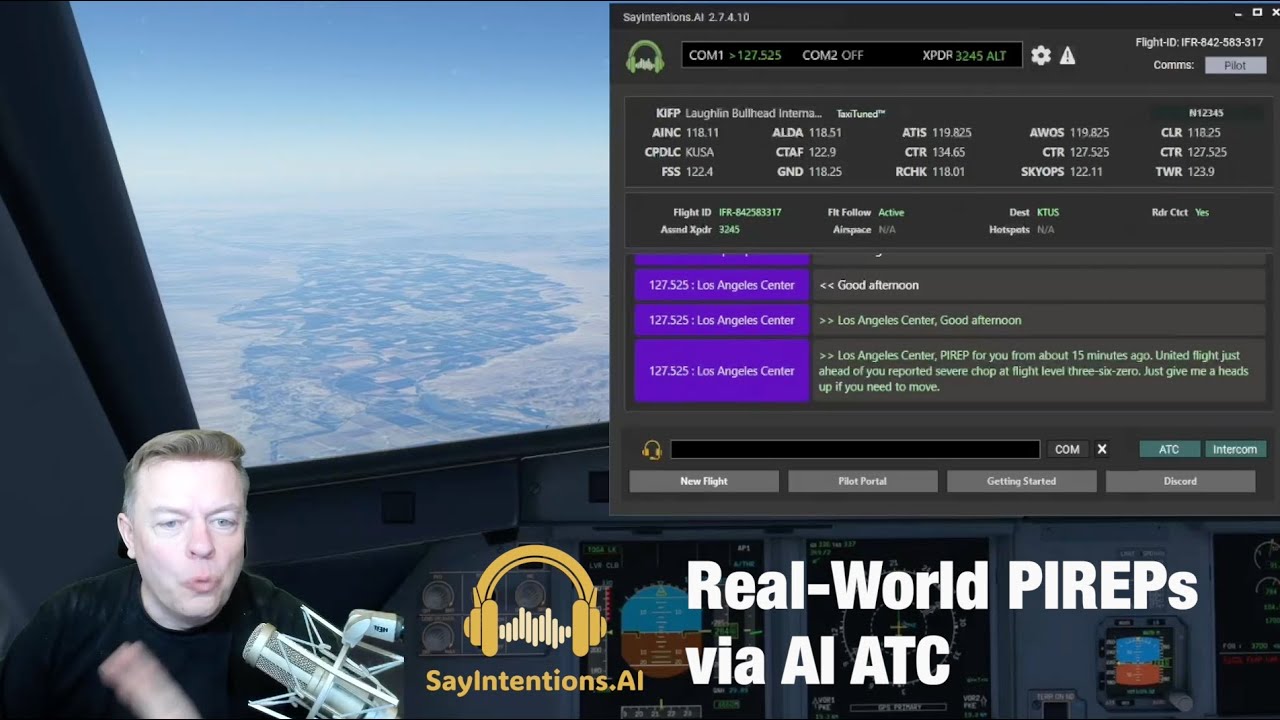Maximize the SayIntentions.AI window
1280x720 pixels.
click(1257, 12)
